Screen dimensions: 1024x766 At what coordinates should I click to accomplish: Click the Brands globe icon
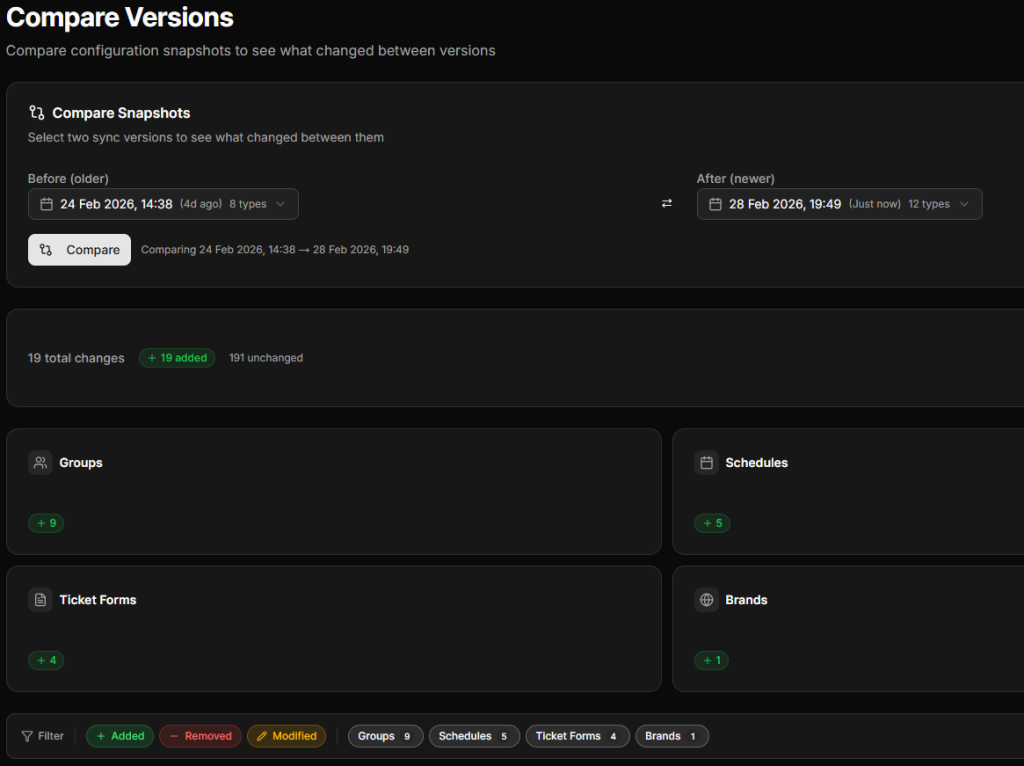coord(706,600)
